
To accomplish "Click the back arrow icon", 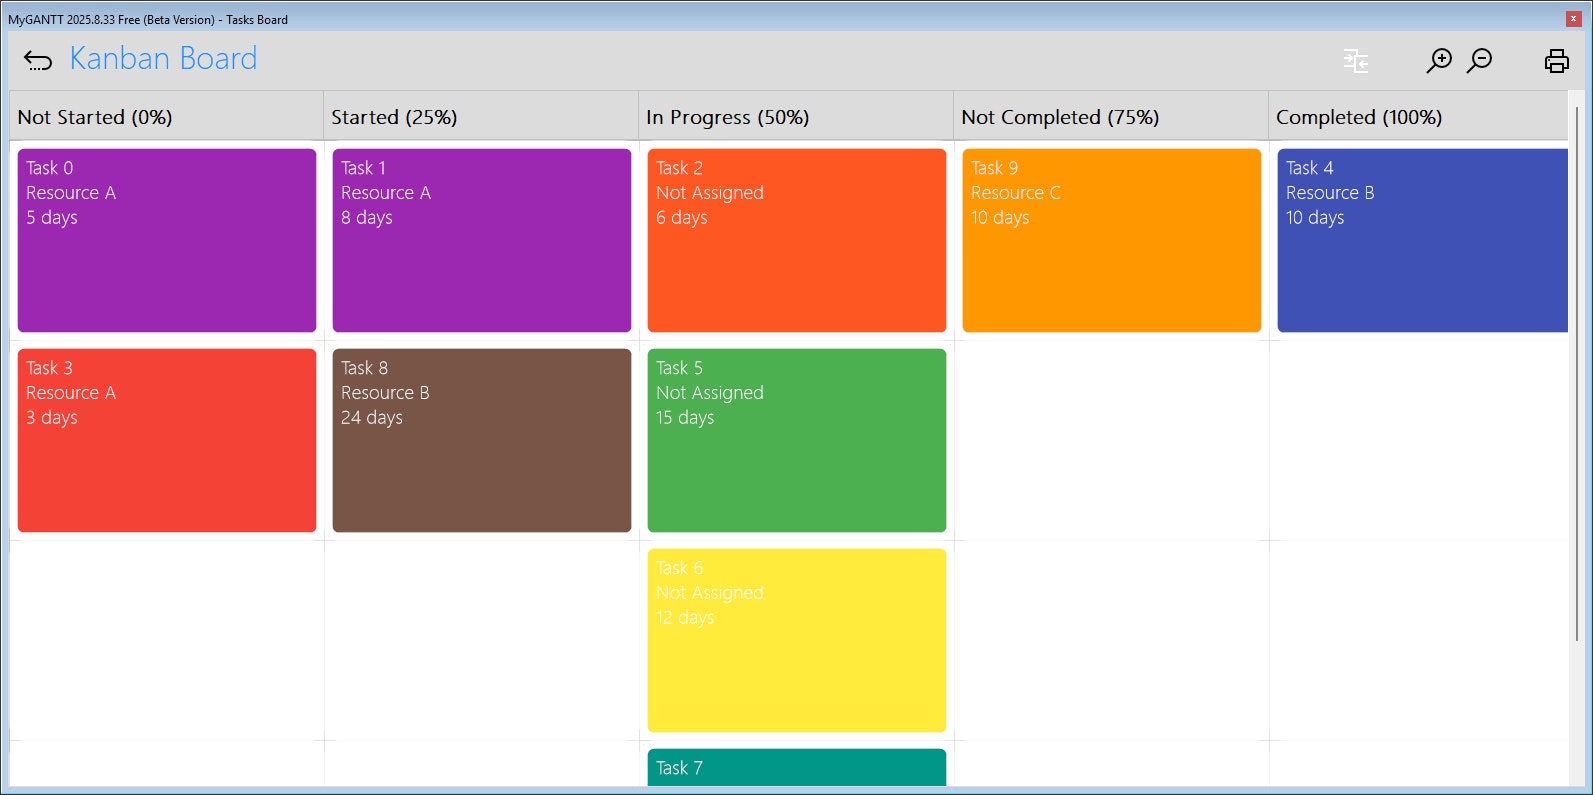I will click(x=38, y=61).
